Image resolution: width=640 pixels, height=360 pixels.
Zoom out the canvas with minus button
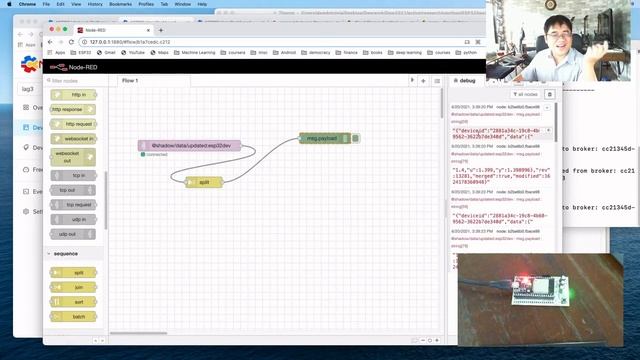tap(423, 340)
